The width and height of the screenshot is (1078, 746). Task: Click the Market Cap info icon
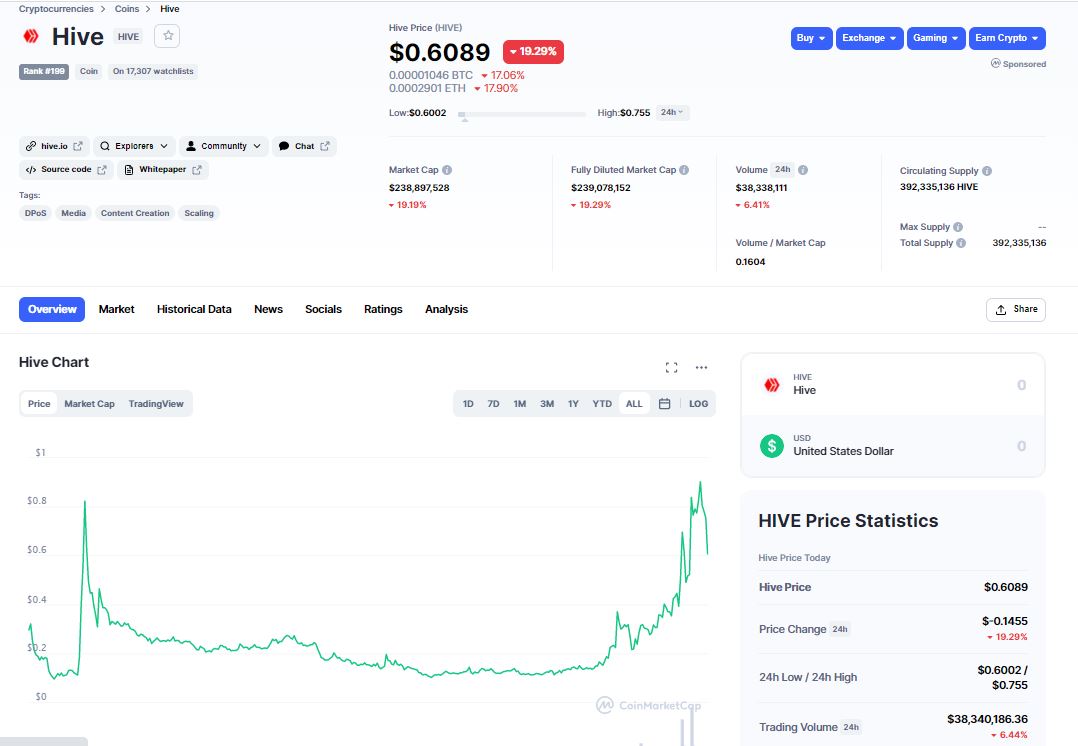click(447, 170)
